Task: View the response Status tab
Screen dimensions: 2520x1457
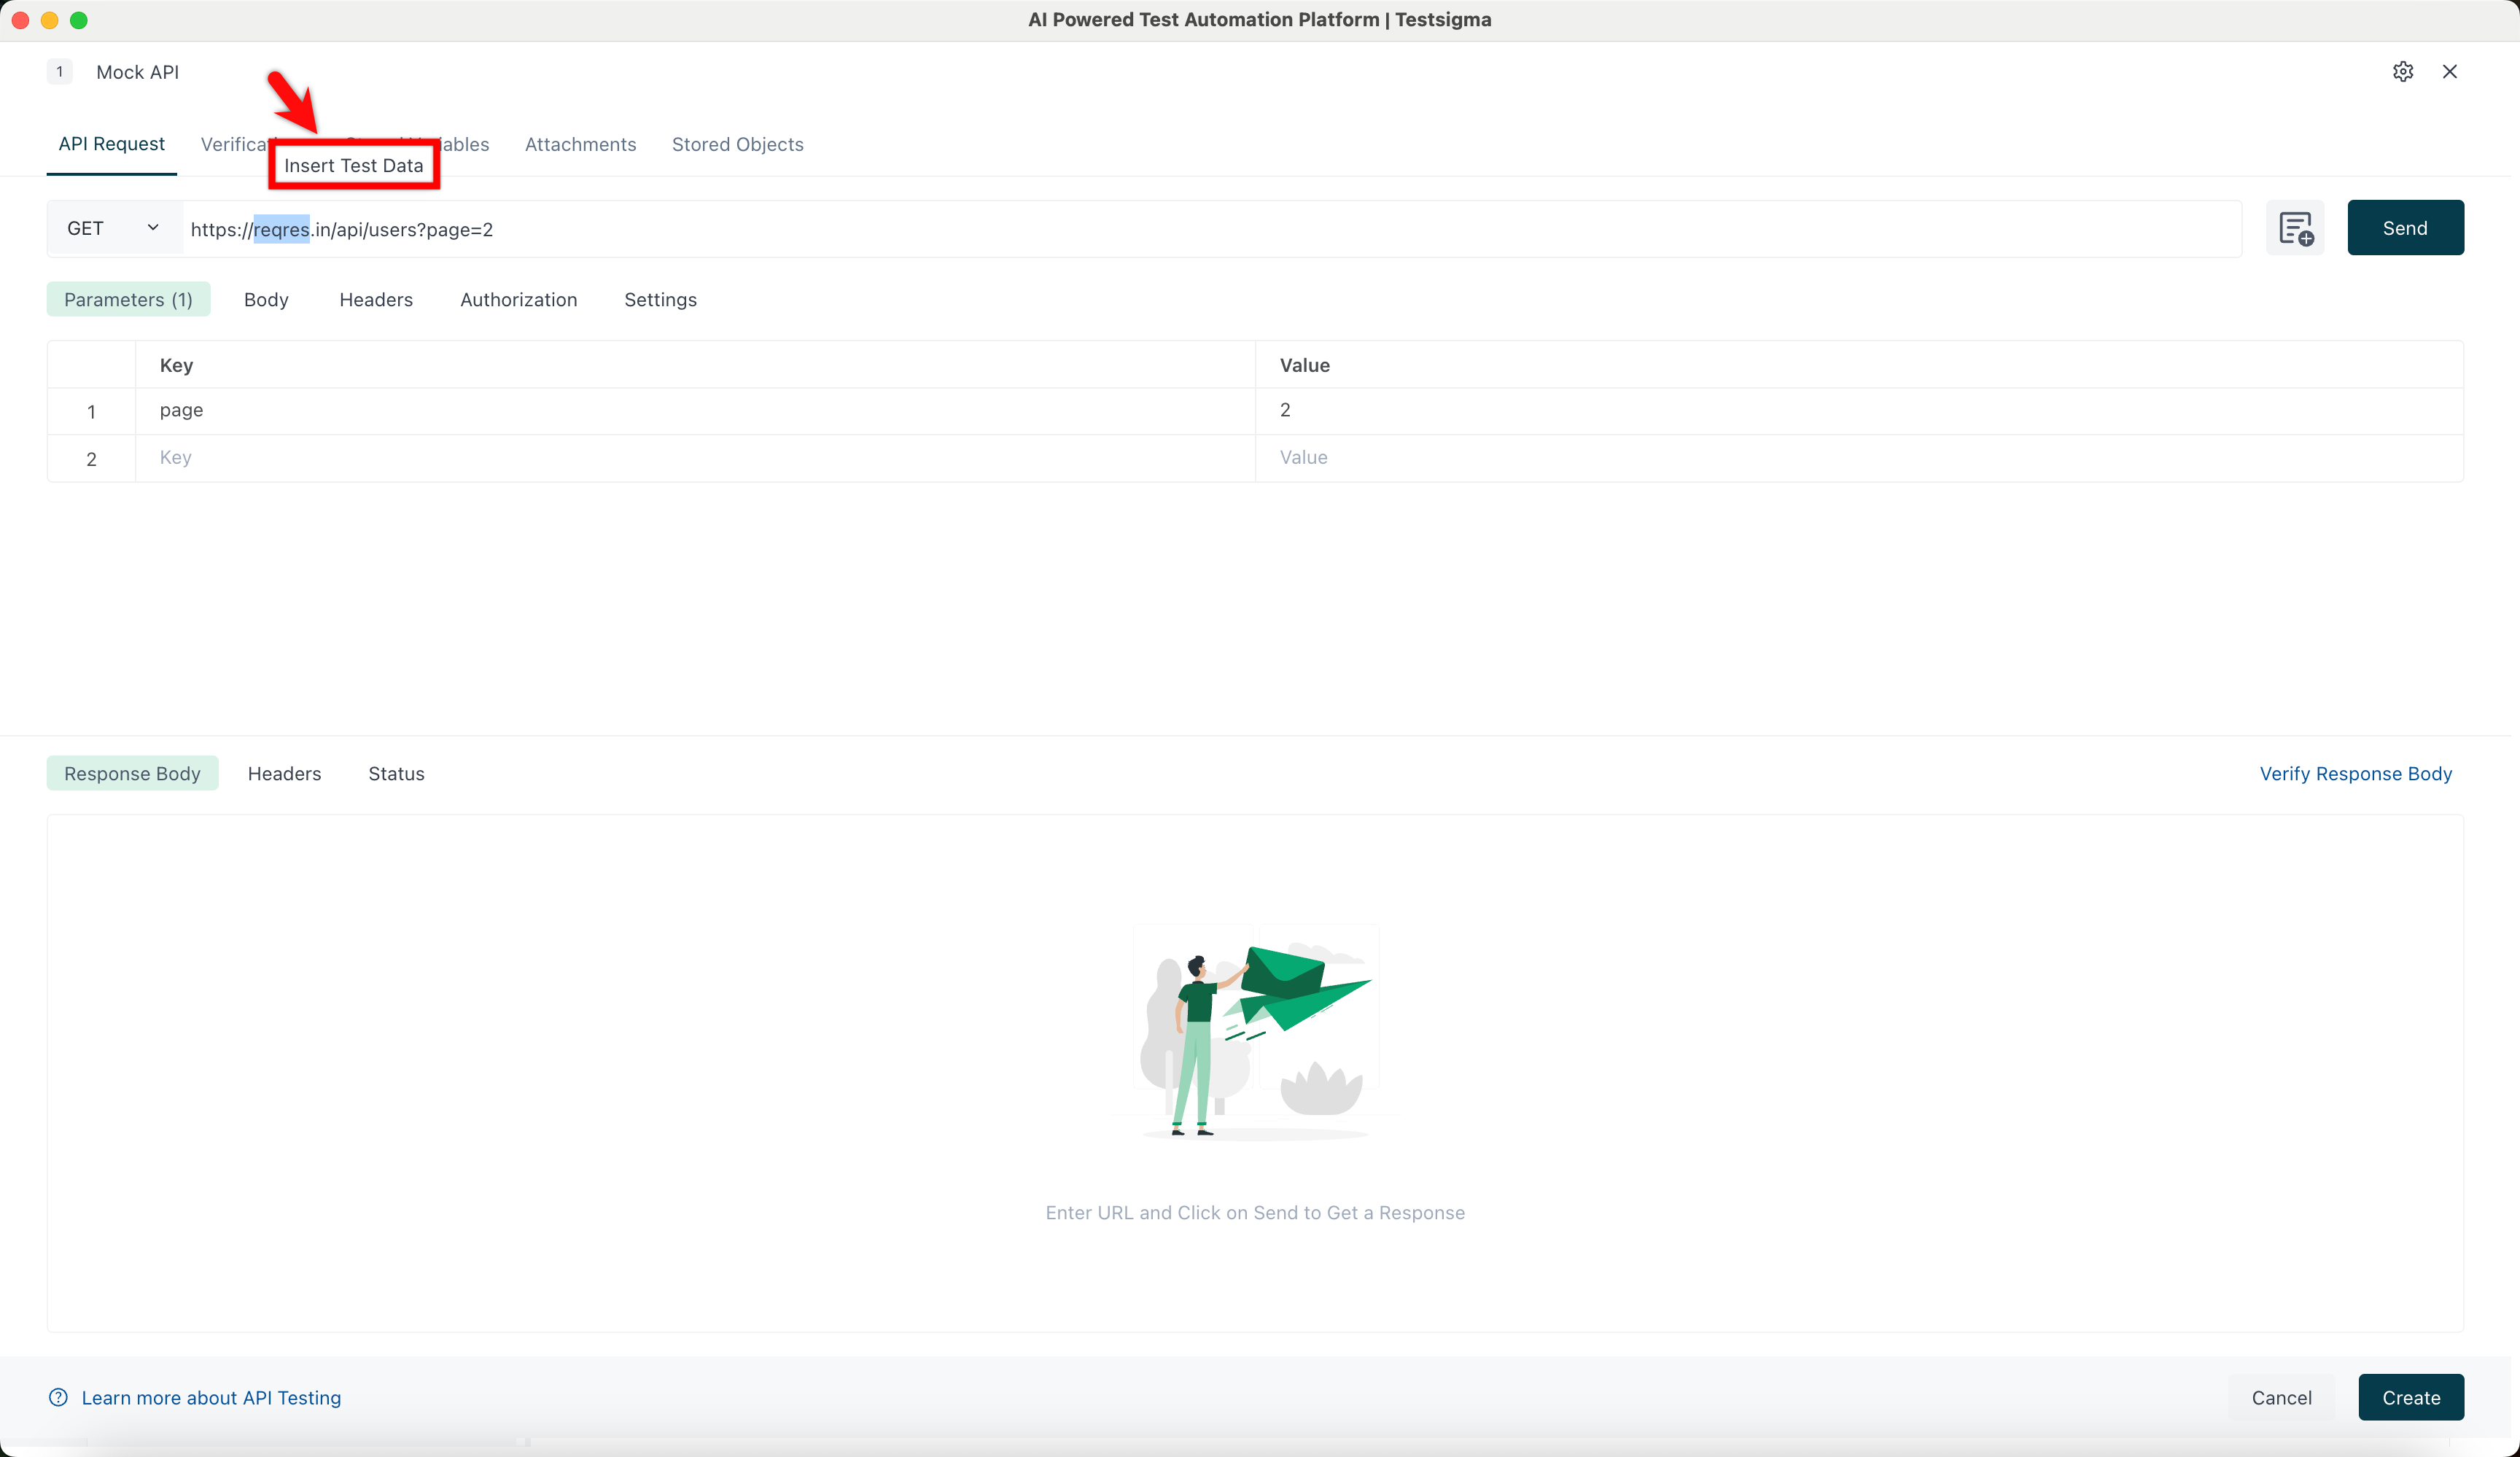Action: pyautogui.click(x=397, y=773)
